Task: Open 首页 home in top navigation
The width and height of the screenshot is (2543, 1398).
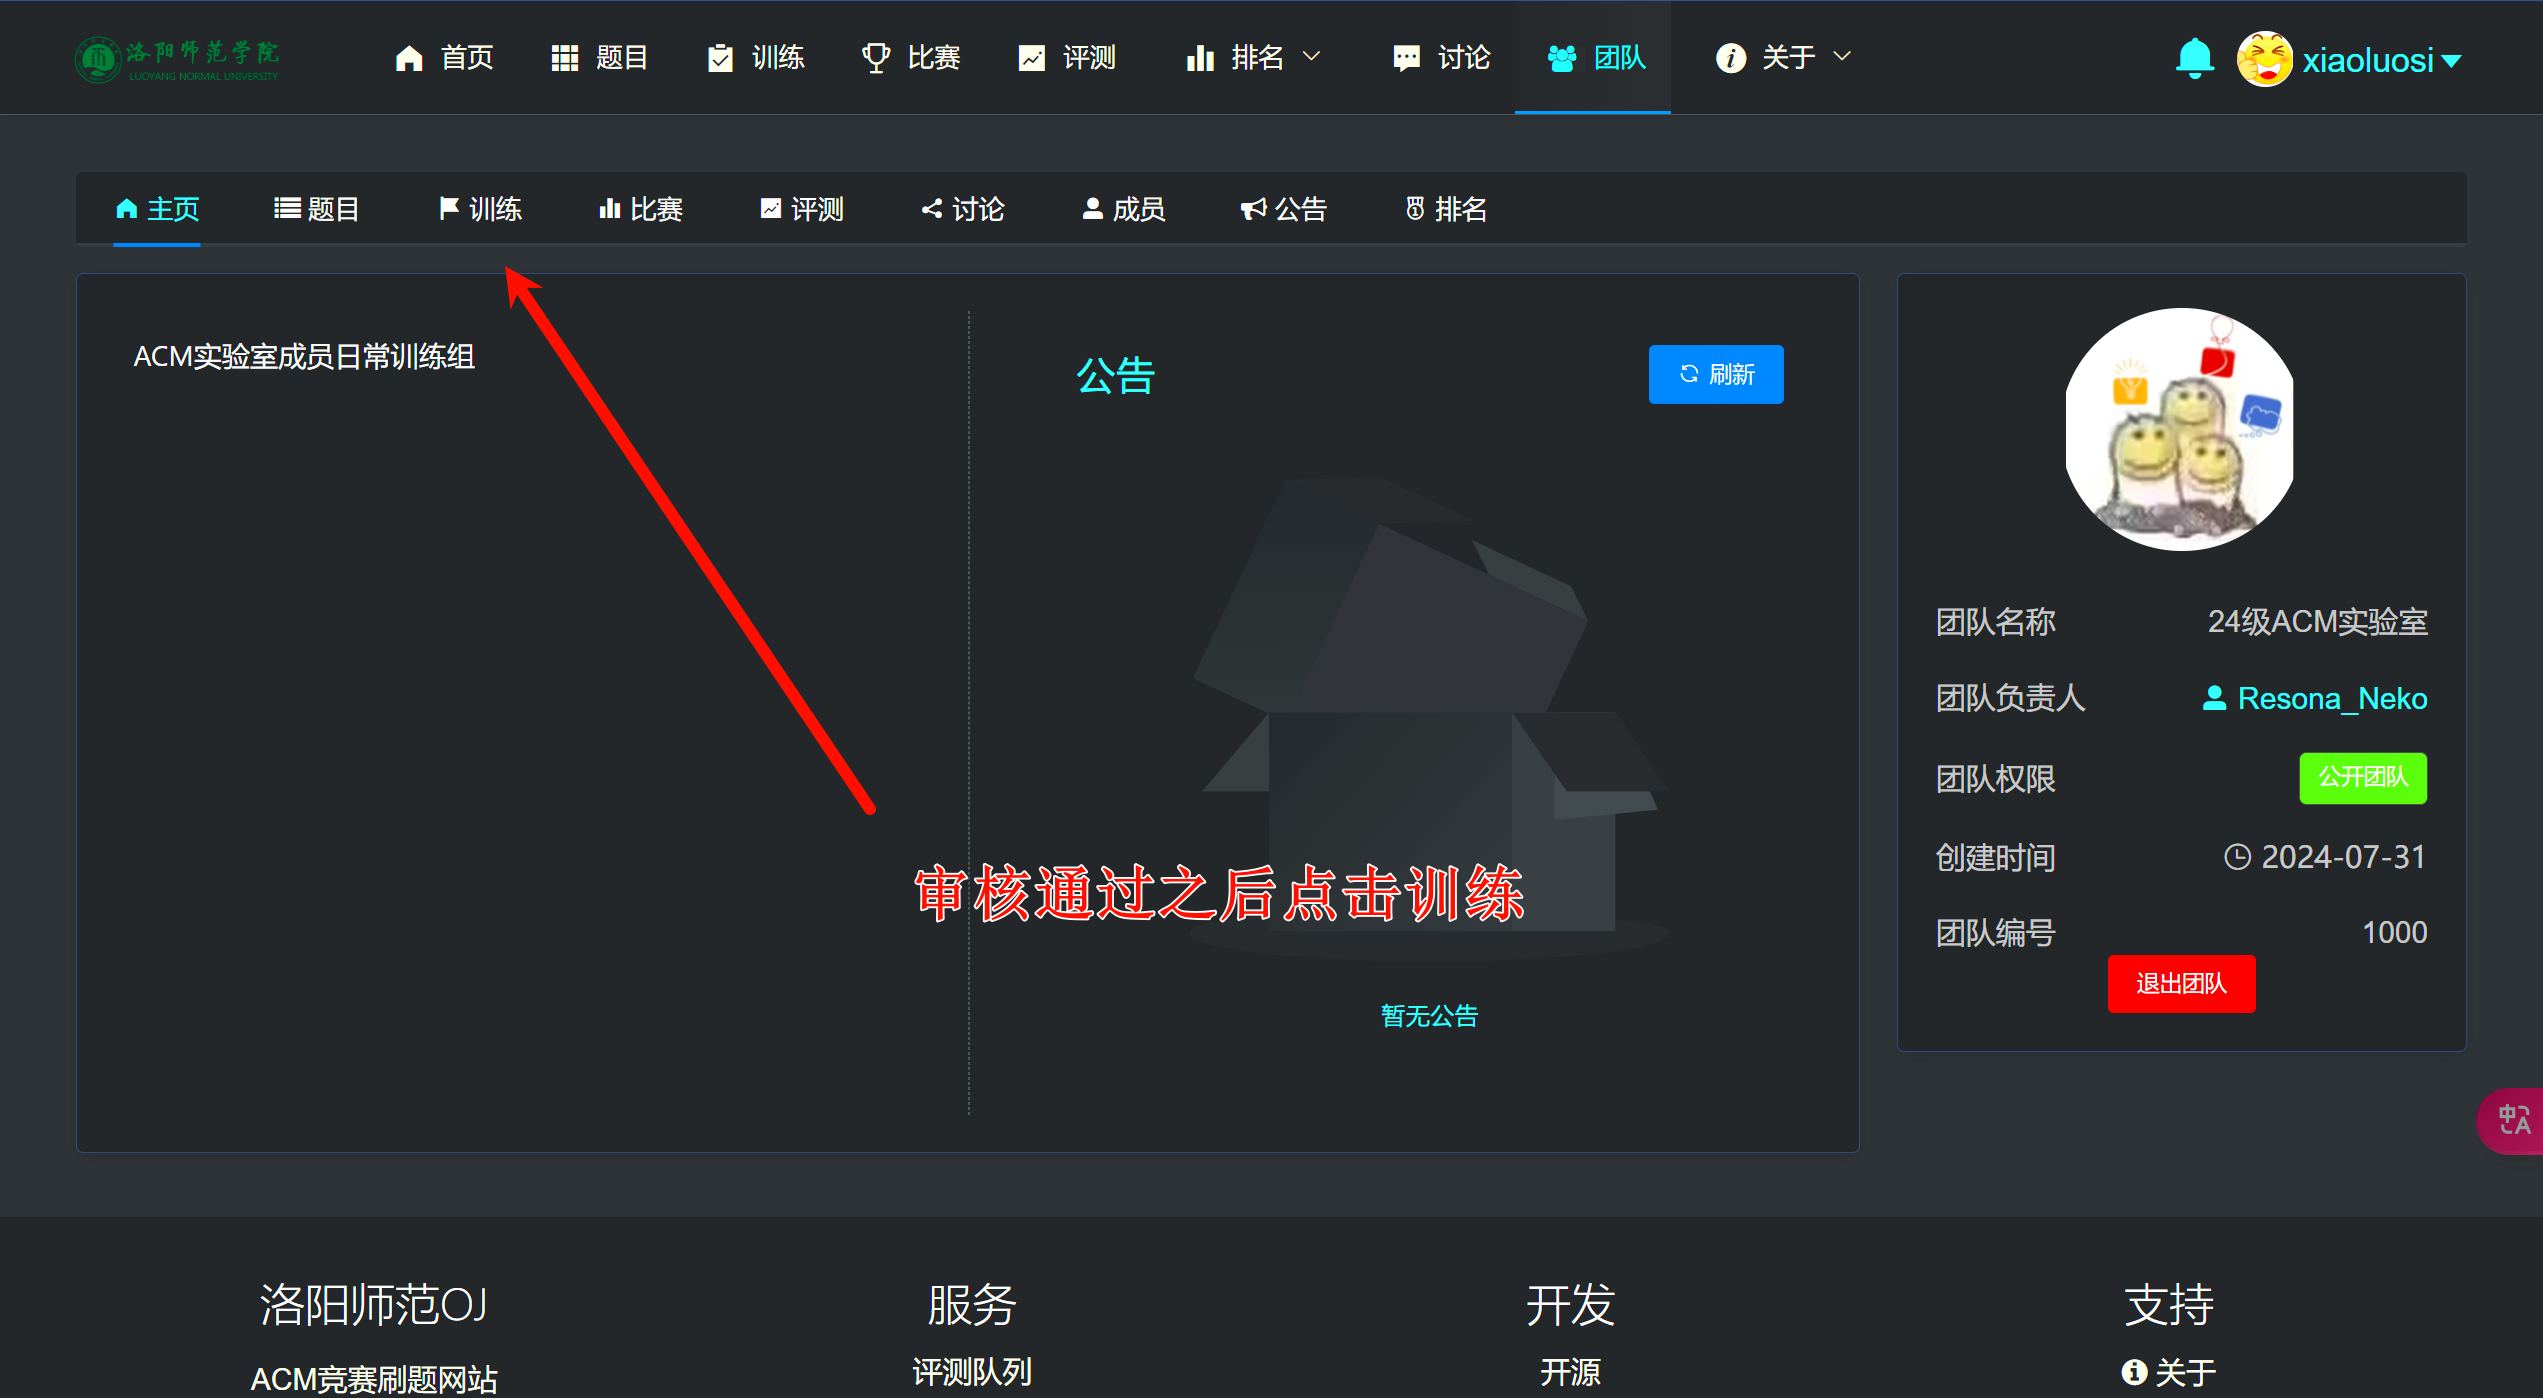Action: coord(445,58)
